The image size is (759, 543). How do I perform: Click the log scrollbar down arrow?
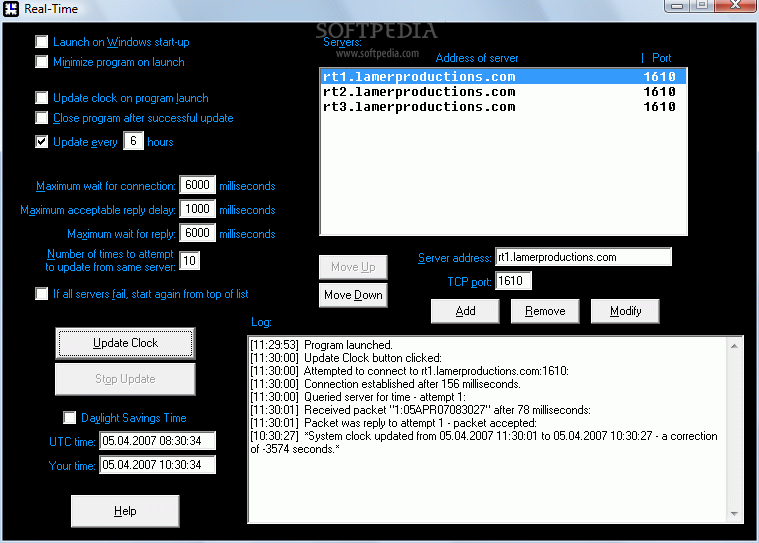pos(734,513)
